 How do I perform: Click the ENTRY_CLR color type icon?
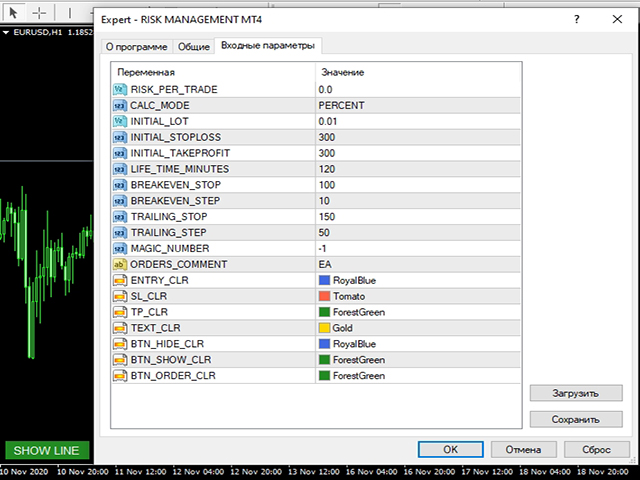point(120,280)
